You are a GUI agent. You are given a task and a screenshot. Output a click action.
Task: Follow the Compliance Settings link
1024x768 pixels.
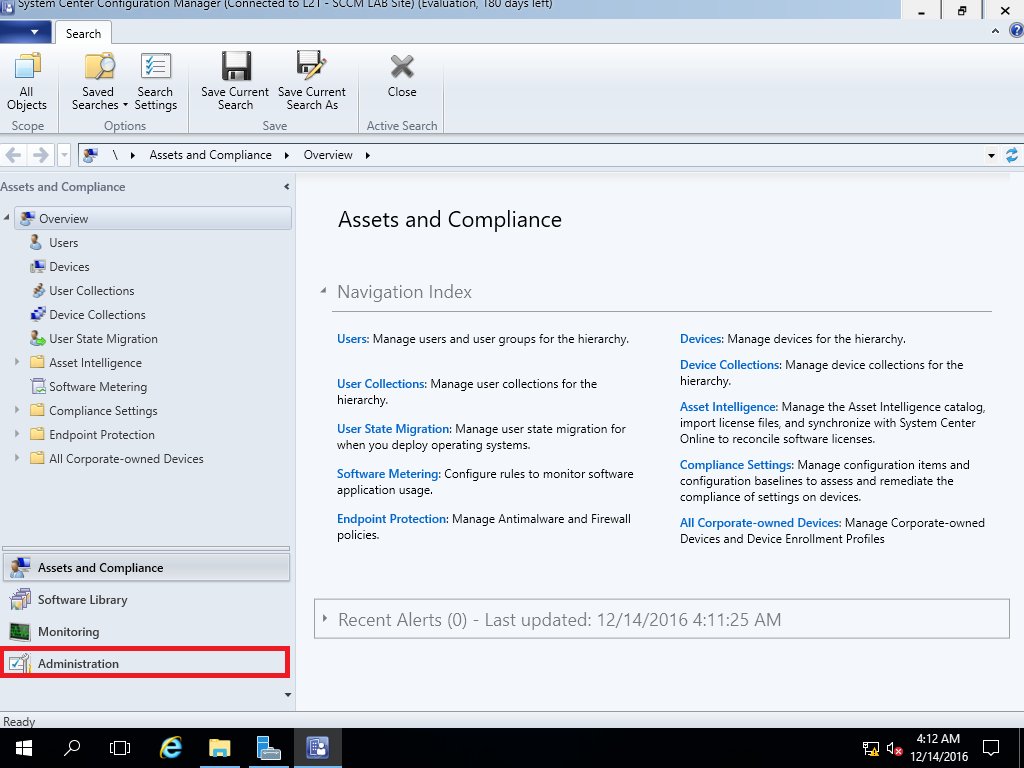736,465
